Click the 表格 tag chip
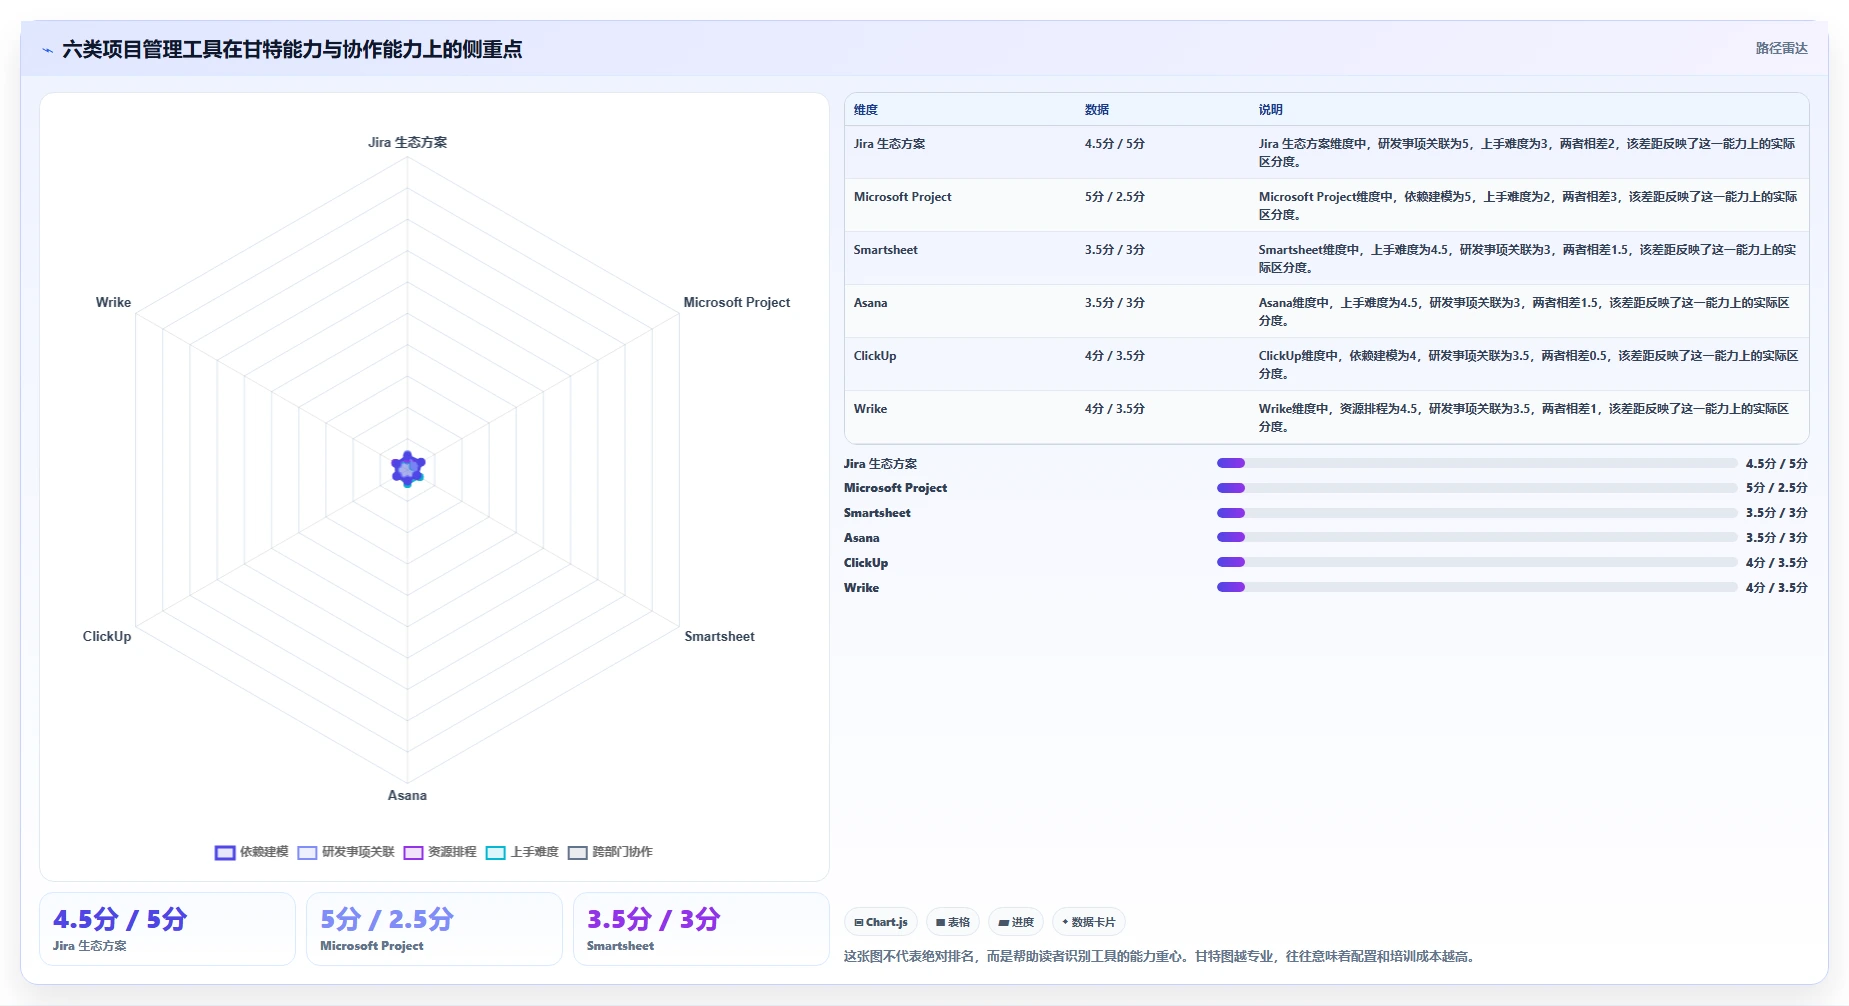Viewport: 1849px width, 1006px height. click(x=953, y=922)
